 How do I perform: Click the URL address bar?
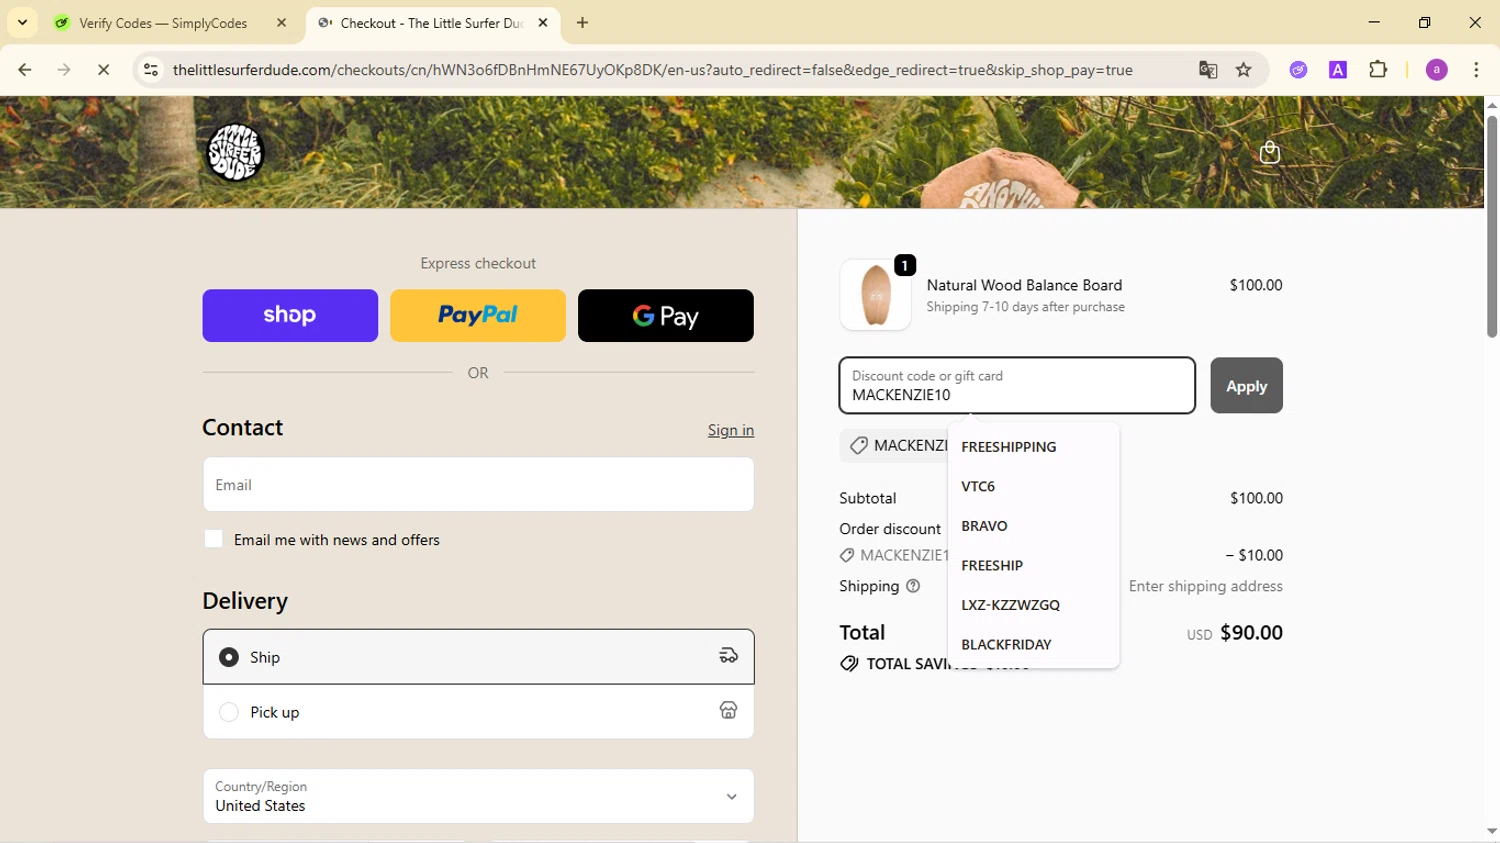coord(652,70)
